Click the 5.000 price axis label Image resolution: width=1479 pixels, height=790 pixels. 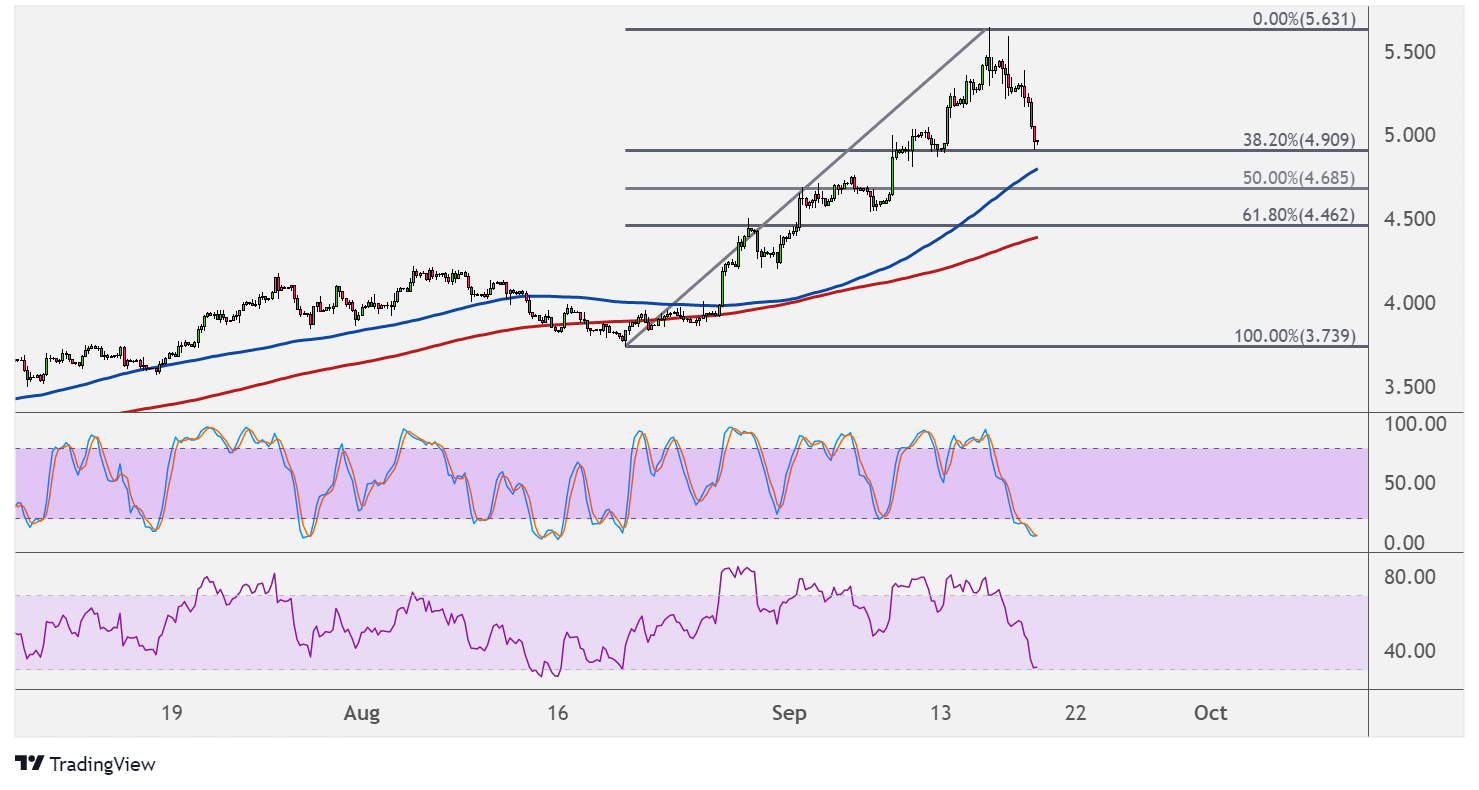[1410, 135]
